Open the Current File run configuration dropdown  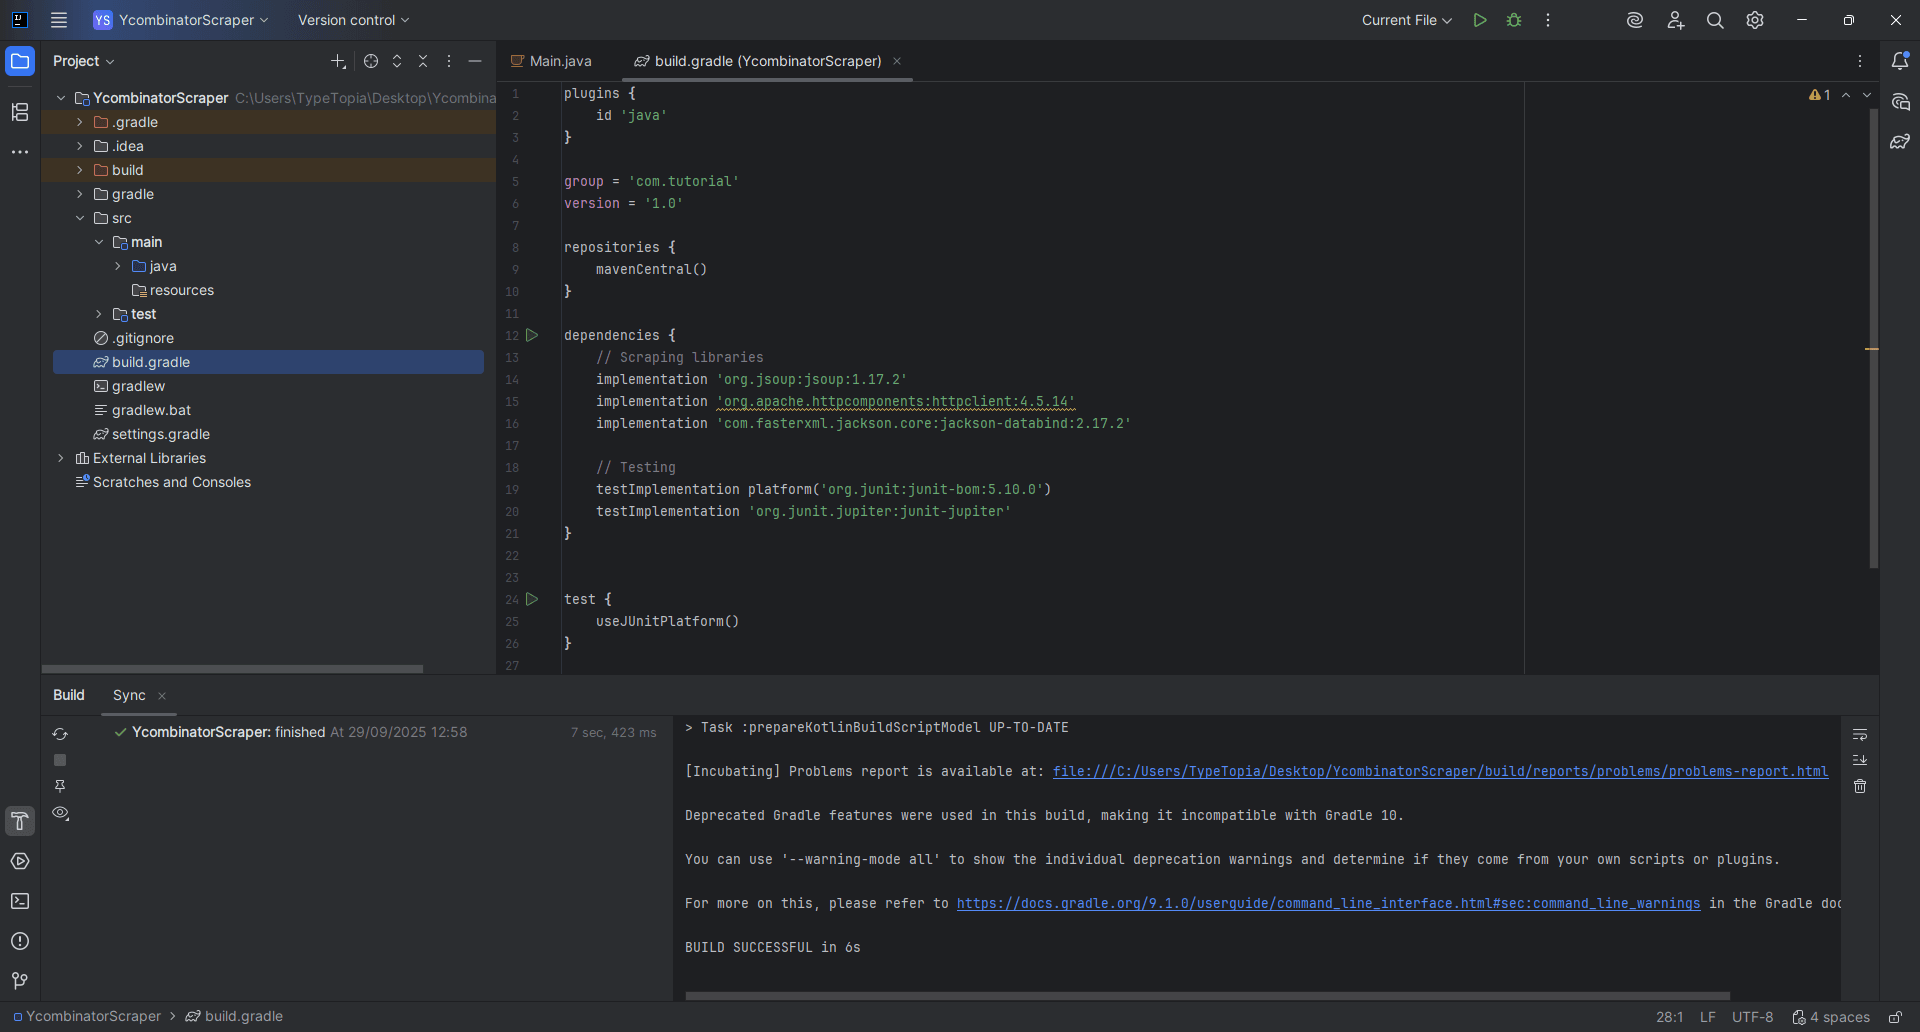pos(1406,20)
